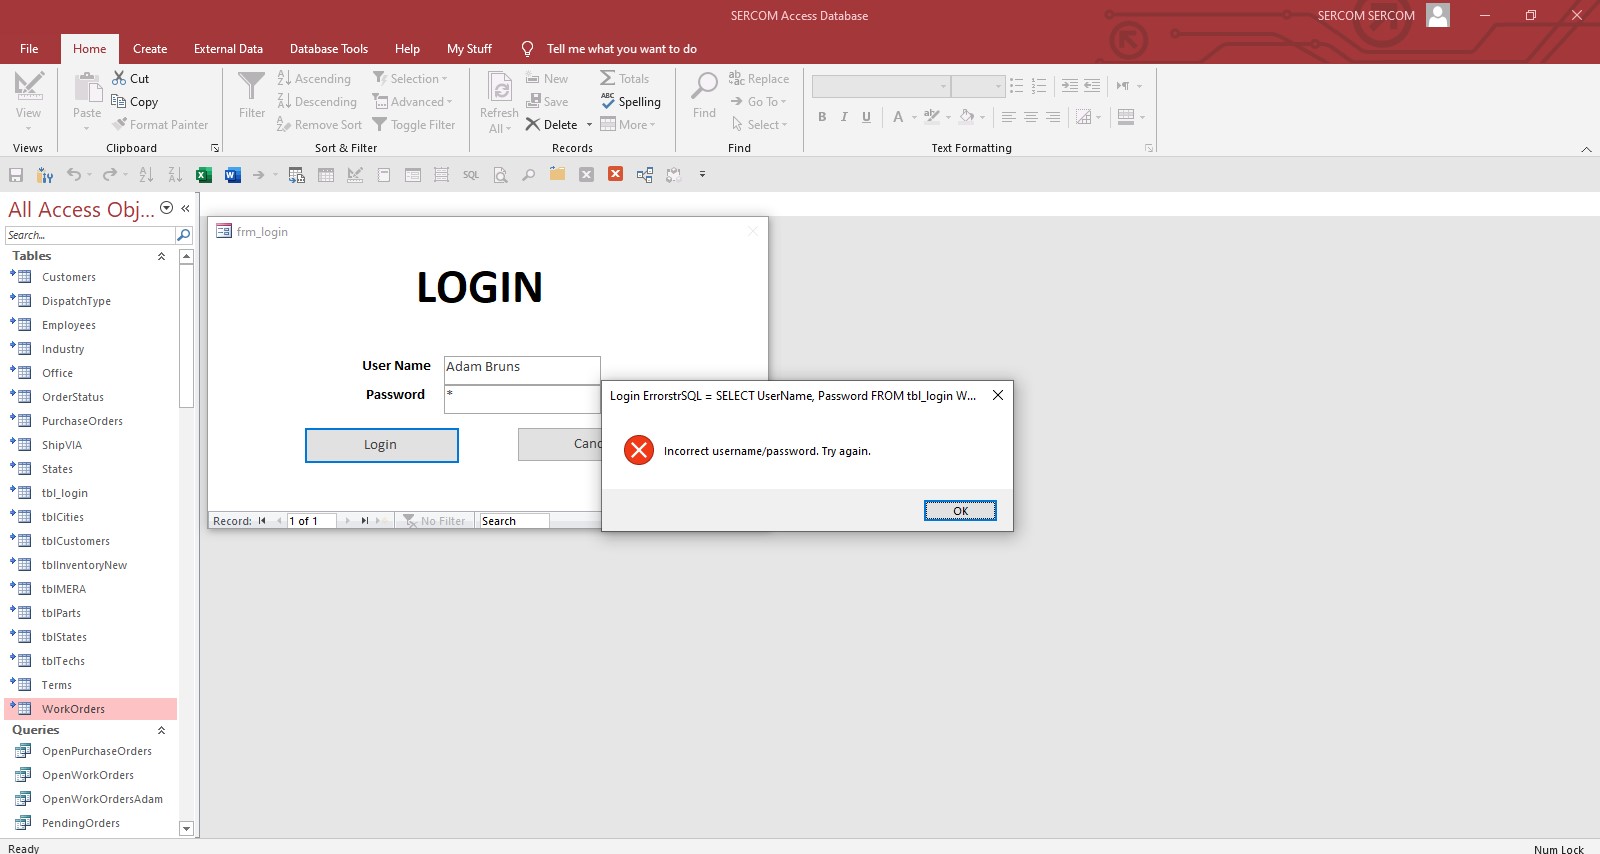Click the datasheet table icon in quick toolbar
This screenshot has height=854, width=1600.
coord(326,175)
